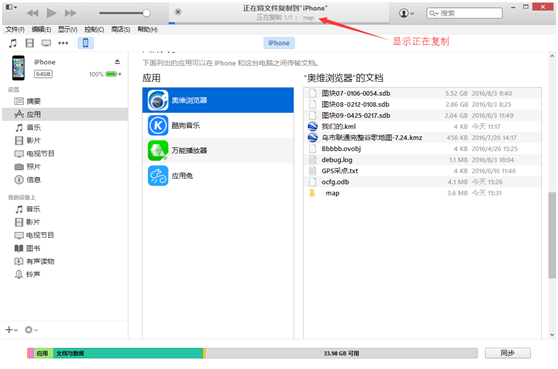Image resolution: width=558 pixels, height=369 pixels.
Task: Skip forward to the next track
Action: (x=70, y=13)
